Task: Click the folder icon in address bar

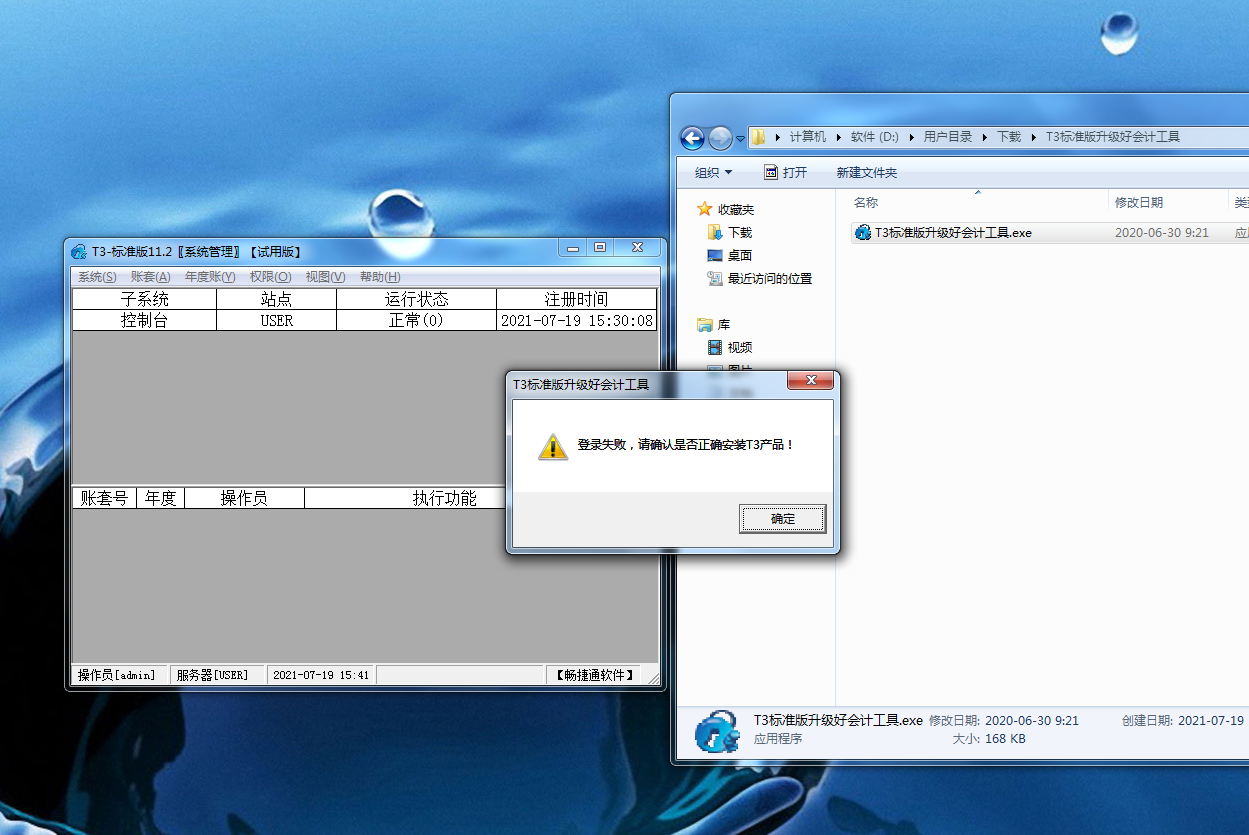Action: tap(759, 137)
